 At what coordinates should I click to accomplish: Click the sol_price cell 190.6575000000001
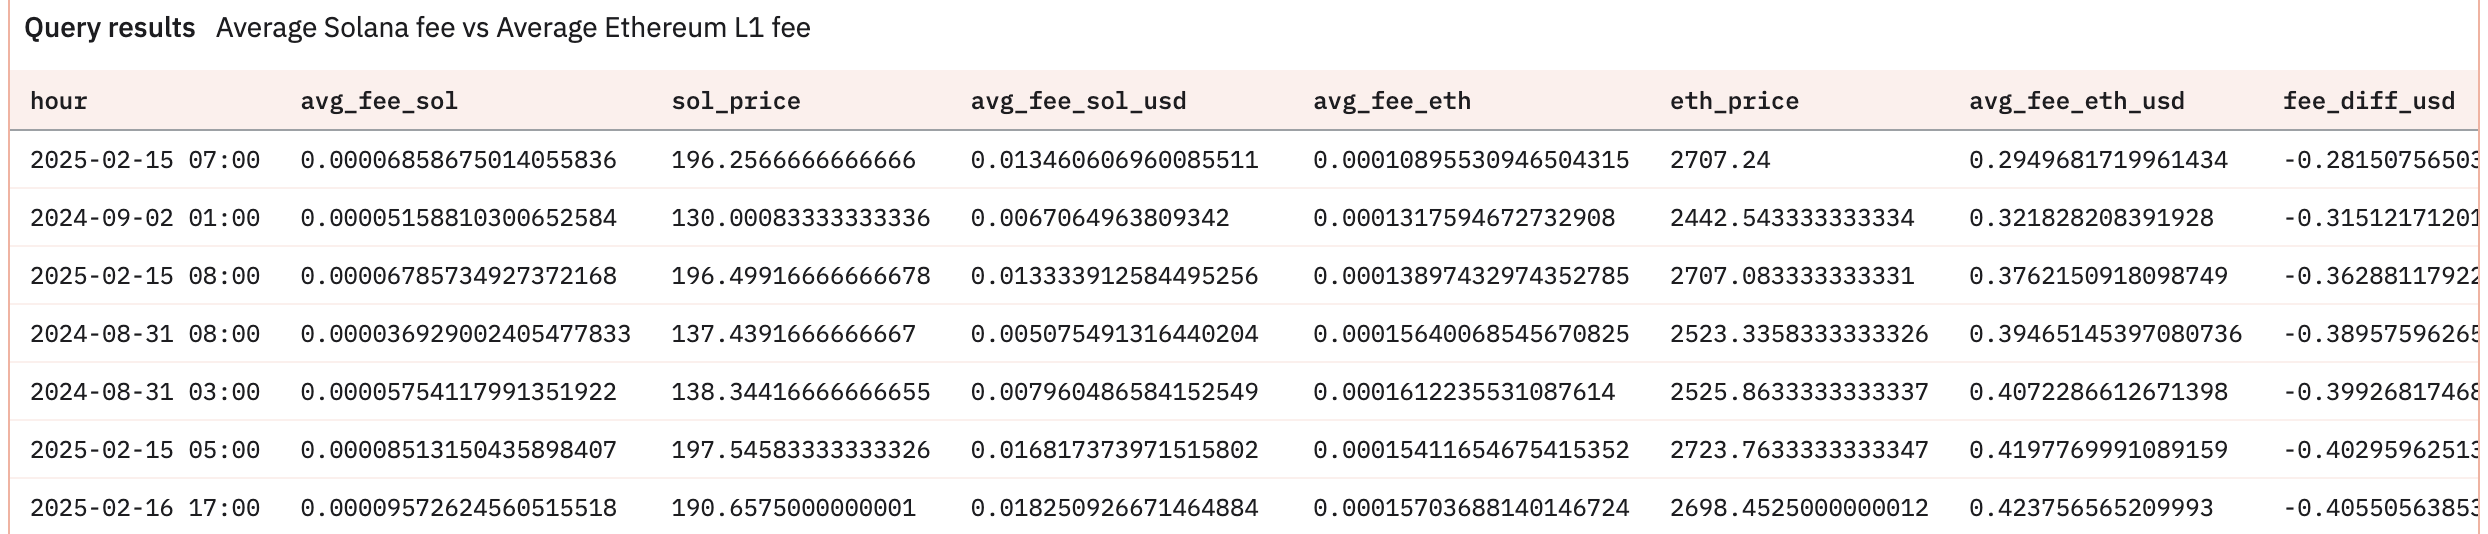pos(793,508)
